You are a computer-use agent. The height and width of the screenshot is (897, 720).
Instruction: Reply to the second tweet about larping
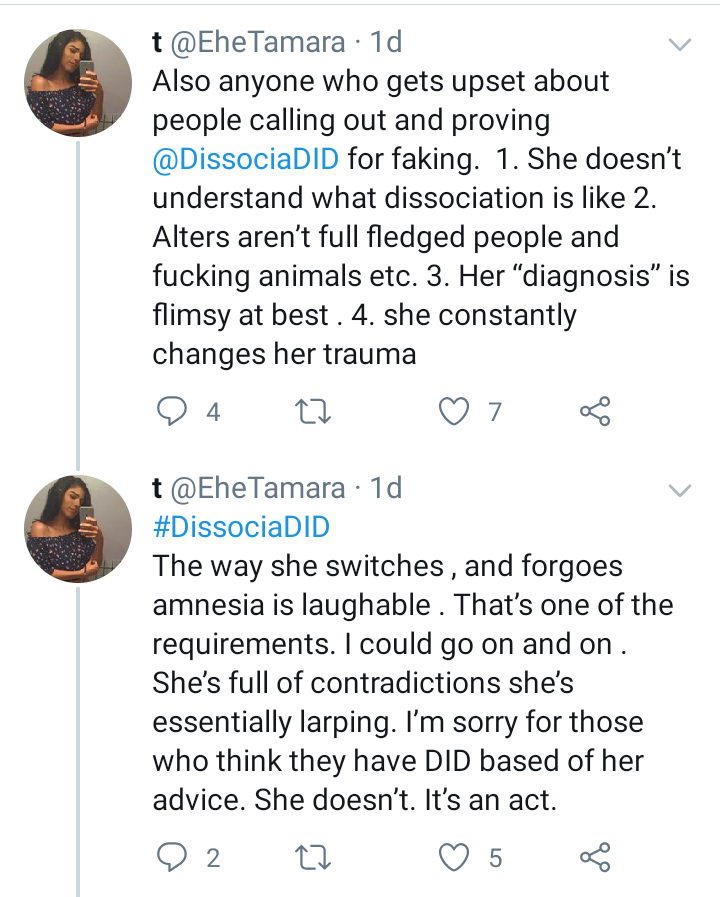click(174, 857)
